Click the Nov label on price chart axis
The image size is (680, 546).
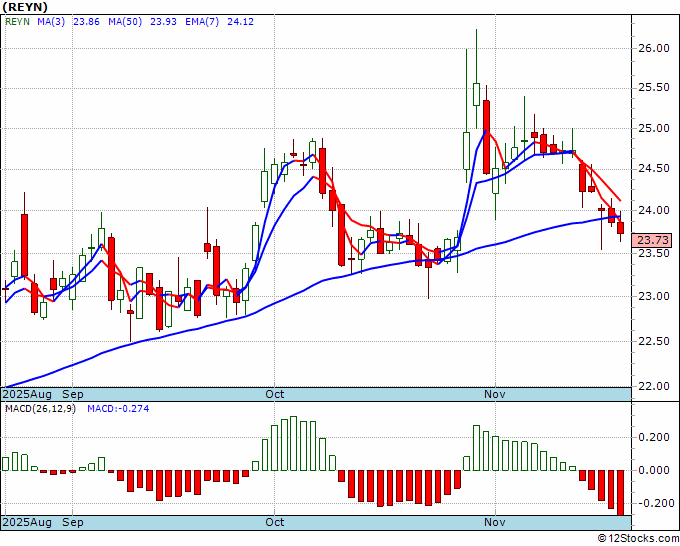(x=495, y=394)
